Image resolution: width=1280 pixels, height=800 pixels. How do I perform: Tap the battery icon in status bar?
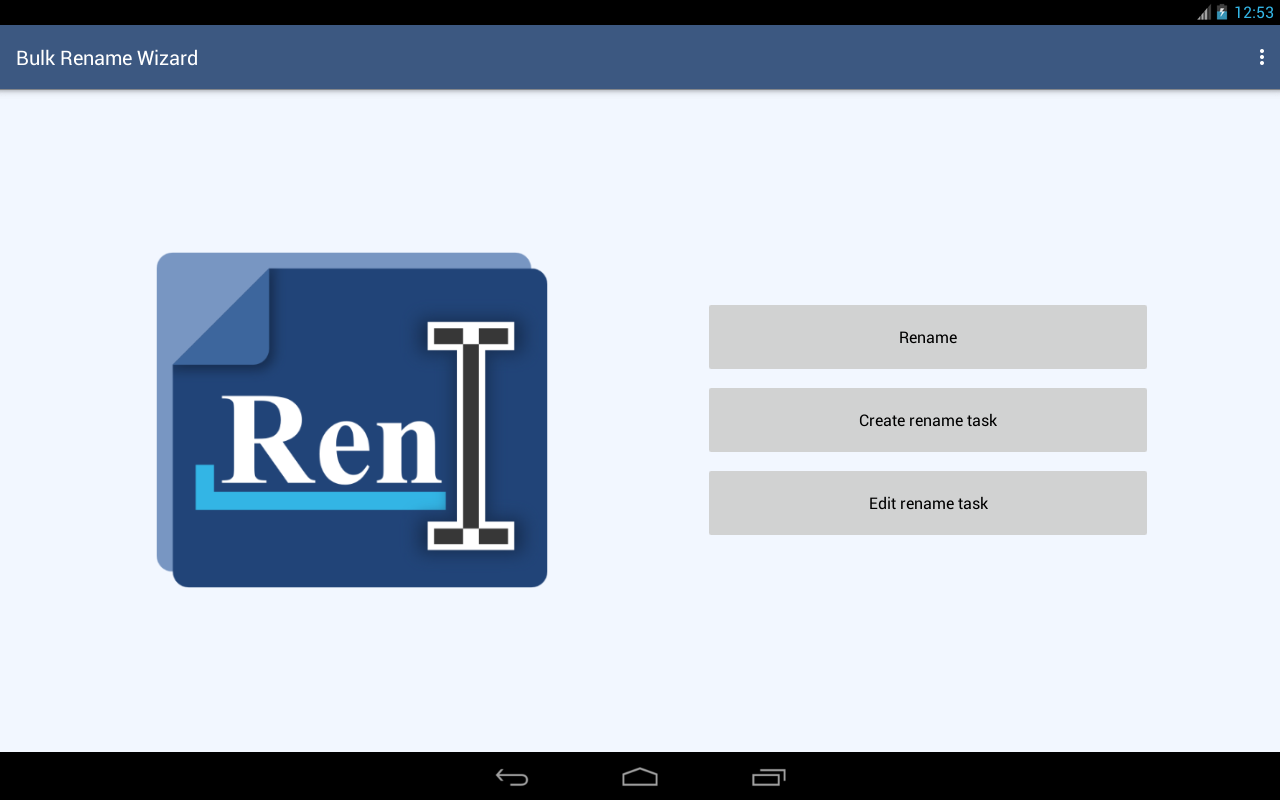point(1221,13)
